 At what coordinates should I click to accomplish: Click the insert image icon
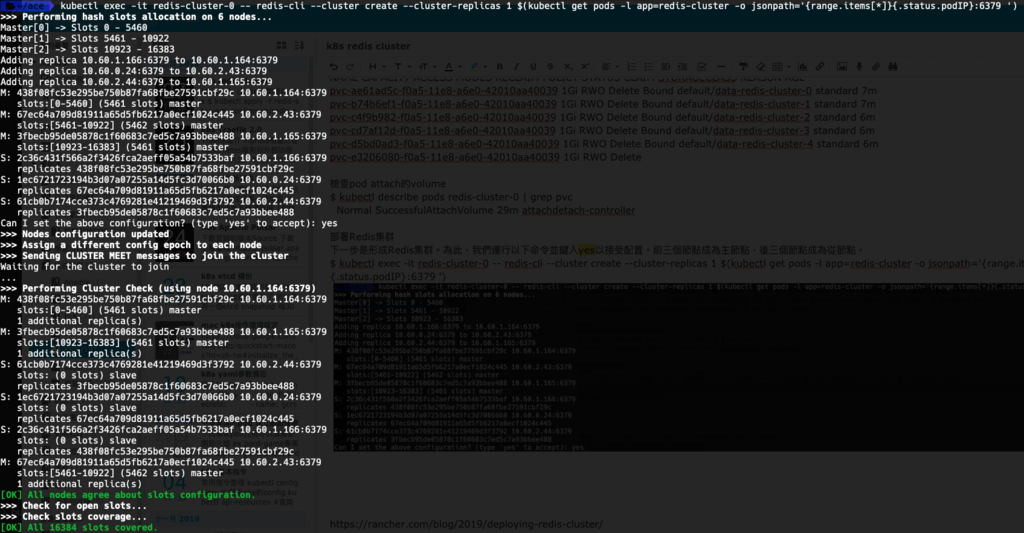[842, 66]
